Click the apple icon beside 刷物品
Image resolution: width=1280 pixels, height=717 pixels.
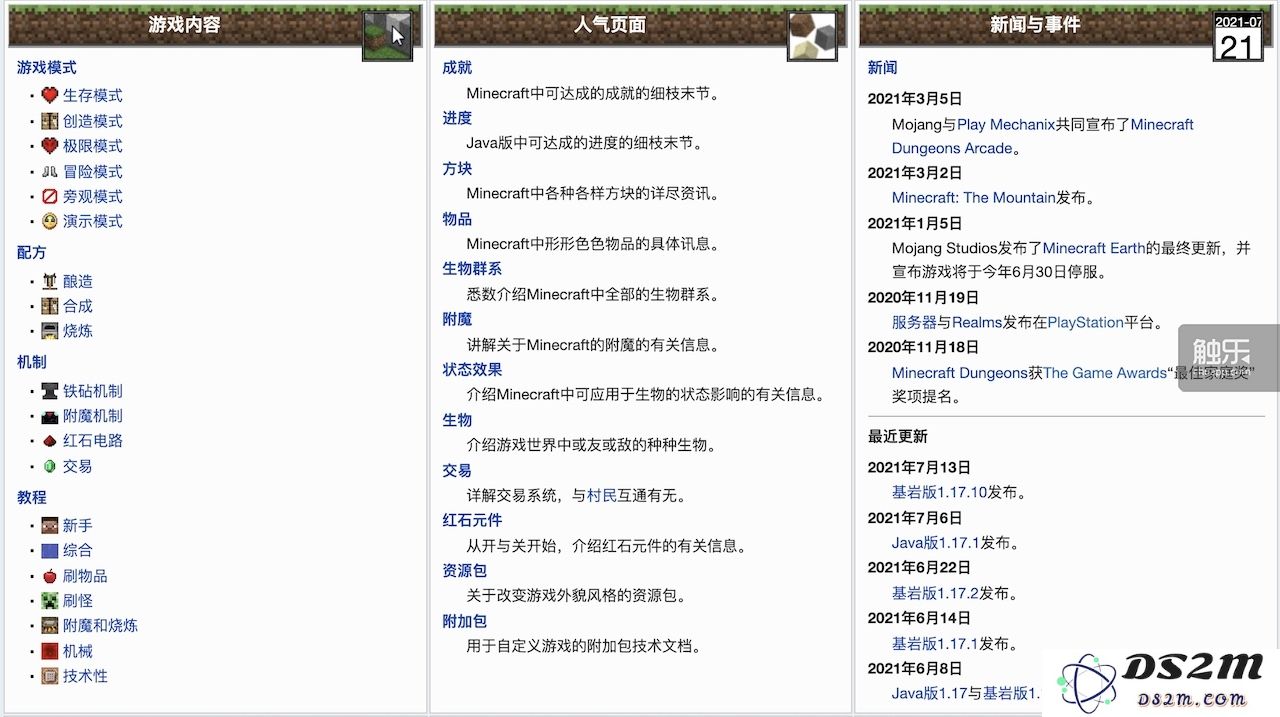[50, 576]
